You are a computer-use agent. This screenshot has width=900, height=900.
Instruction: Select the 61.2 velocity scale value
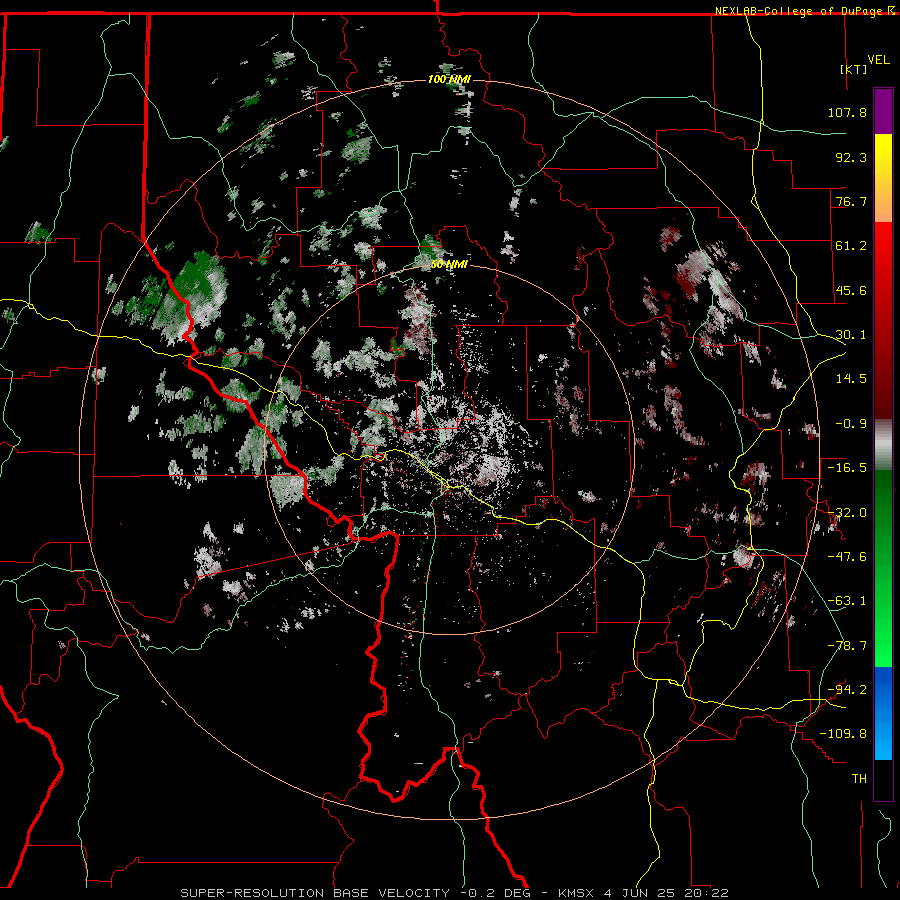(851, 246)
